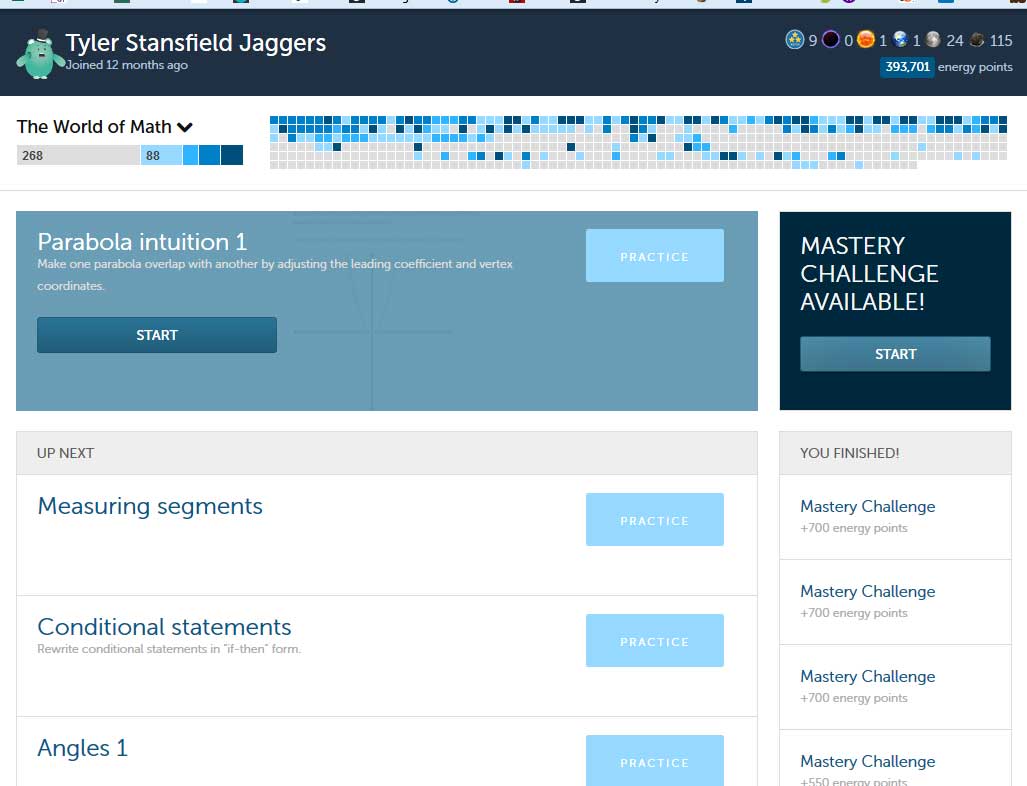The width and height of the screenshot is (1027, 786).
Task: Open the Challenge Patches badge icon with stars
Action: (x=794, y=40)
